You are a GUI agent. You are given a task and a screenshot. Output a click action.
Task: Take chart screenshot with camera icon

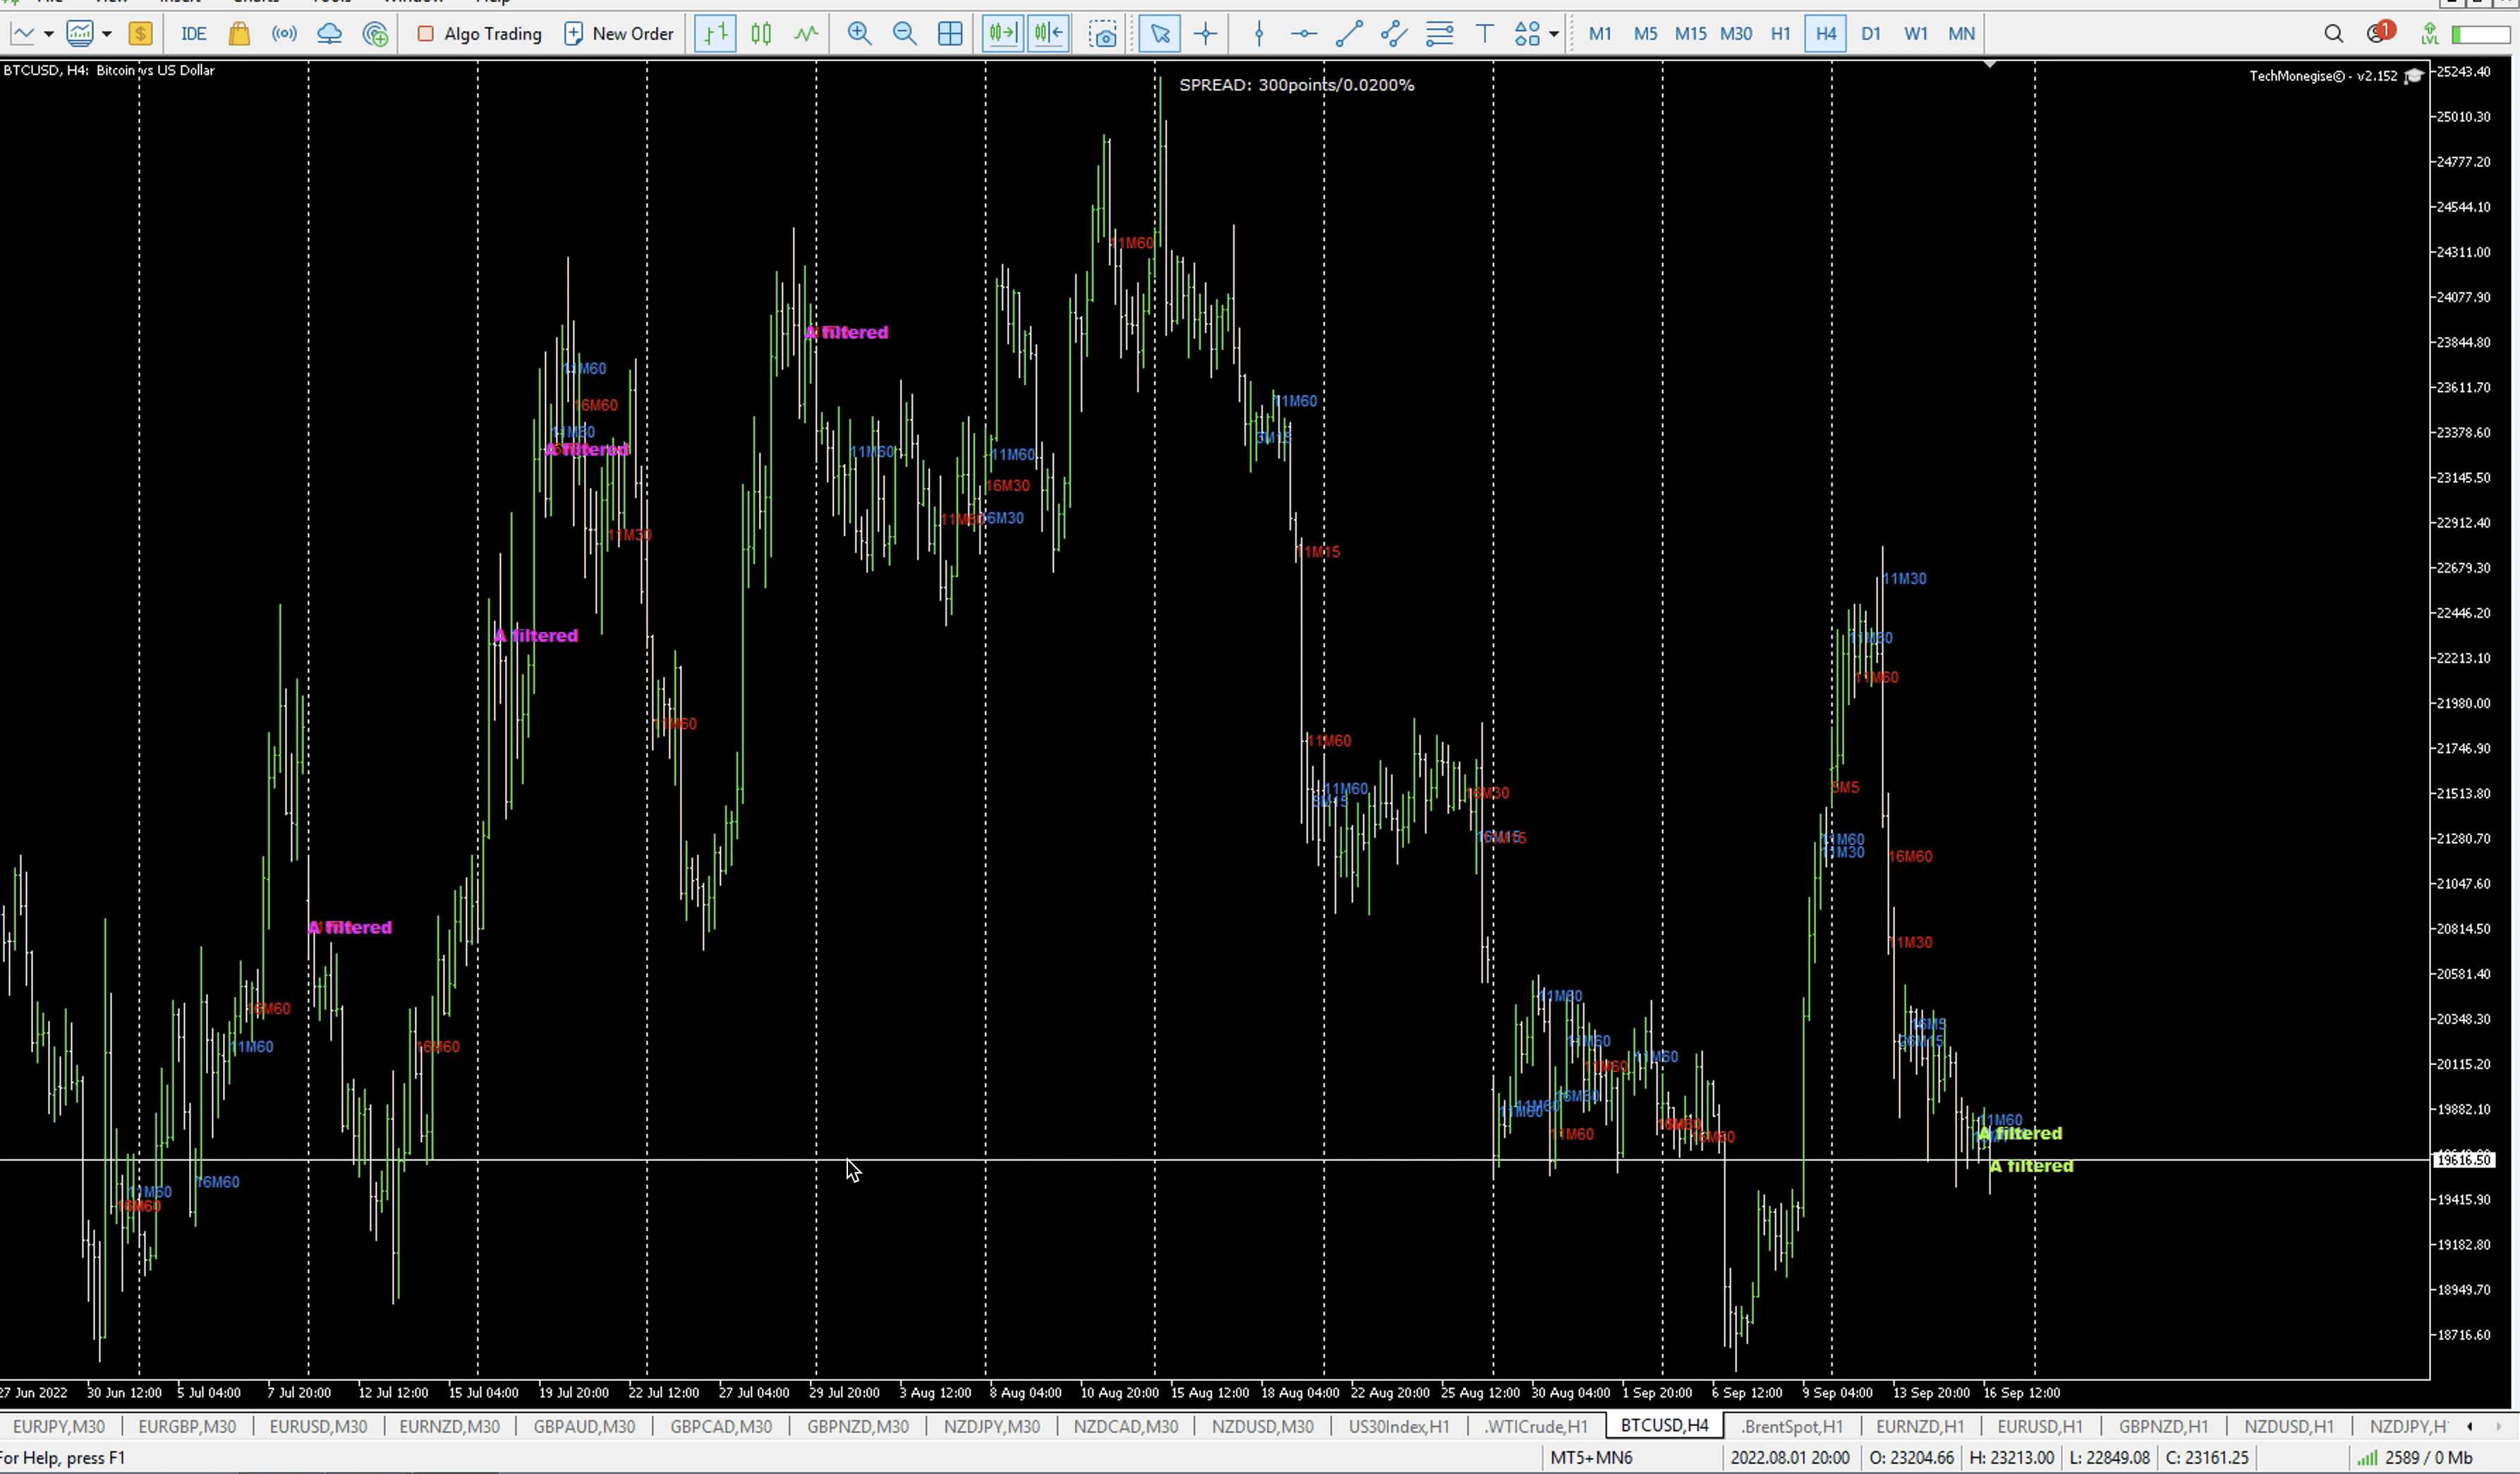1103,34
